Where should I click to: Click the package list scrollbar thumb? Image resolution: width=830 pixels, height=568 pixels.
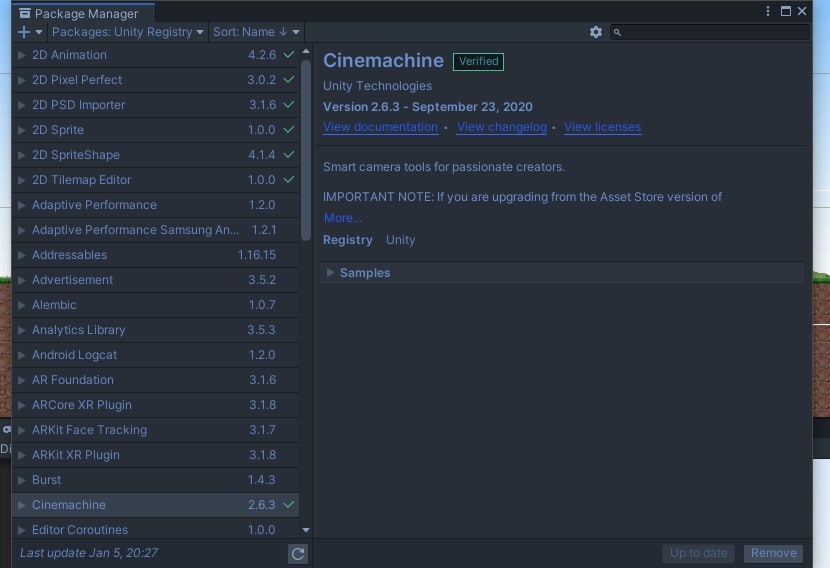(x=305, y=151)
